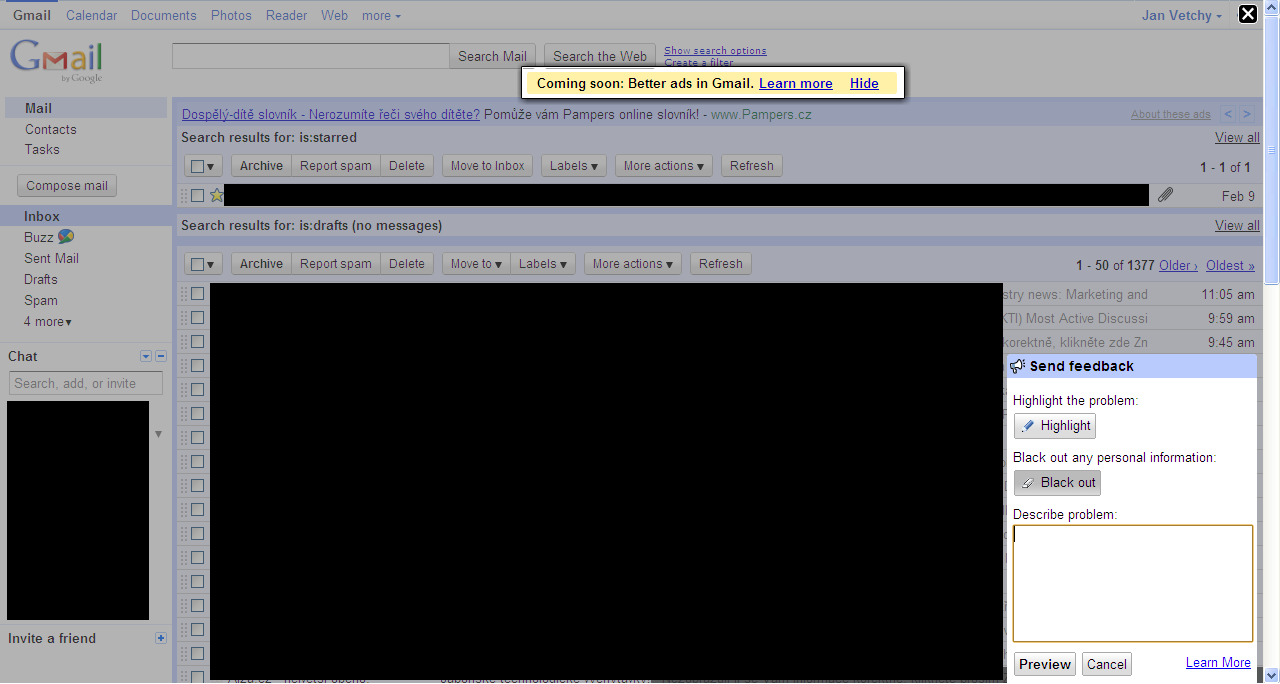Open the Labels dropdown in the starred toolbar
The width and height of the screenshot is (1280, 684).
pyautogui.click(x=574, y=166)
